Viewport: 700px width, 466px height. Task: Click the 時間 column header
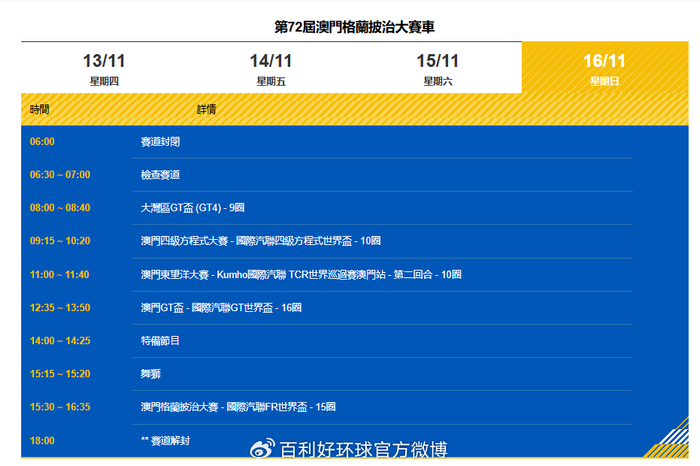pyautogui.click(x=40, y=109)
